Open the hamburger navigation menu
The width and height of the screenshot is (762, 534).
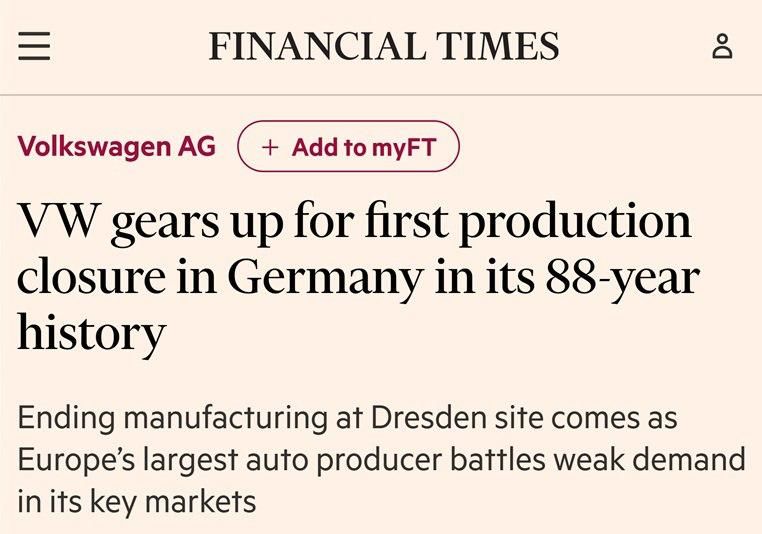(34, 47)
